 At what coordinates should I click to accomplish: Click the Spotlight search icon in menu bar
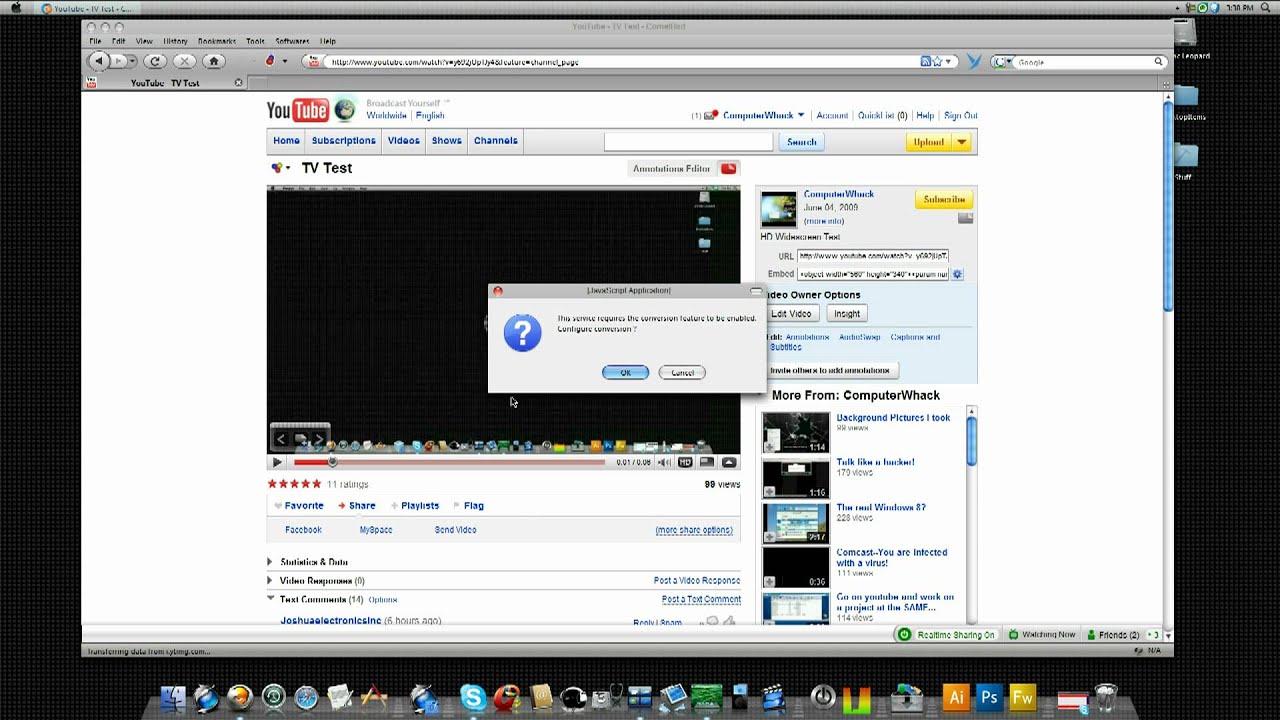coord(1267,8)
